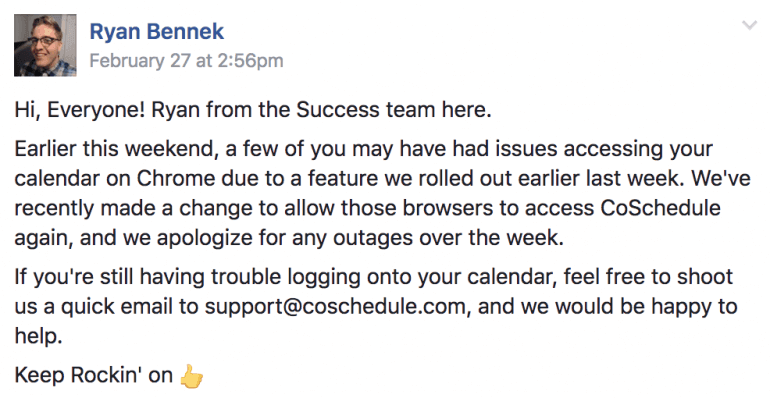Click the word 'Chrome' in the post
Screen dimensions: 770x398
pos(175,178)
